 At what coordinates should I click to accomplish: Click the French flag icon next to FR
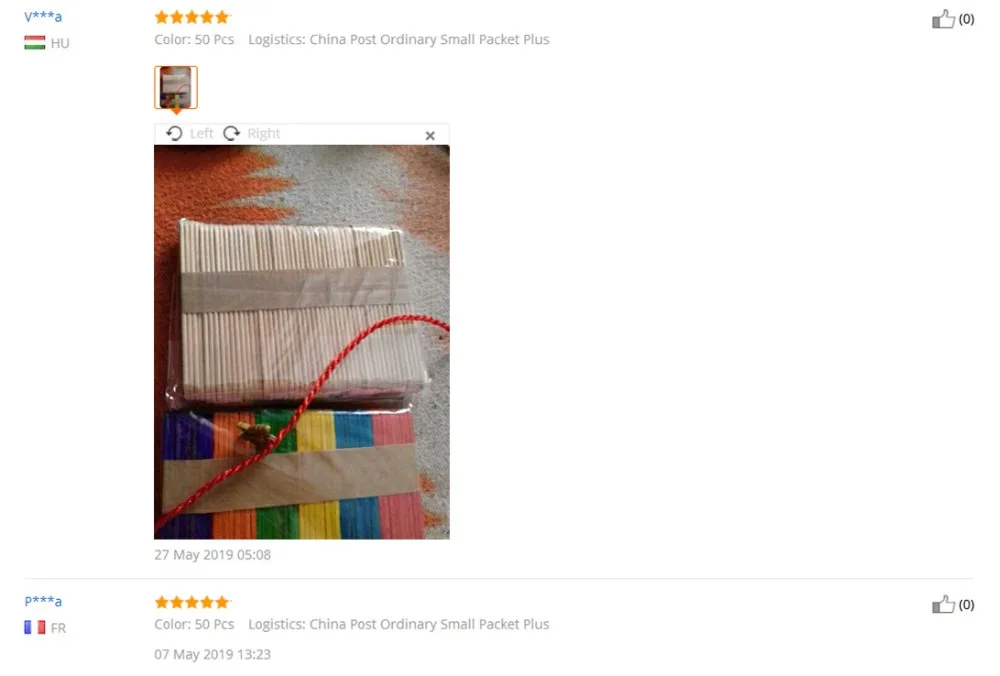pyautogui.click(x=34, y=628)
